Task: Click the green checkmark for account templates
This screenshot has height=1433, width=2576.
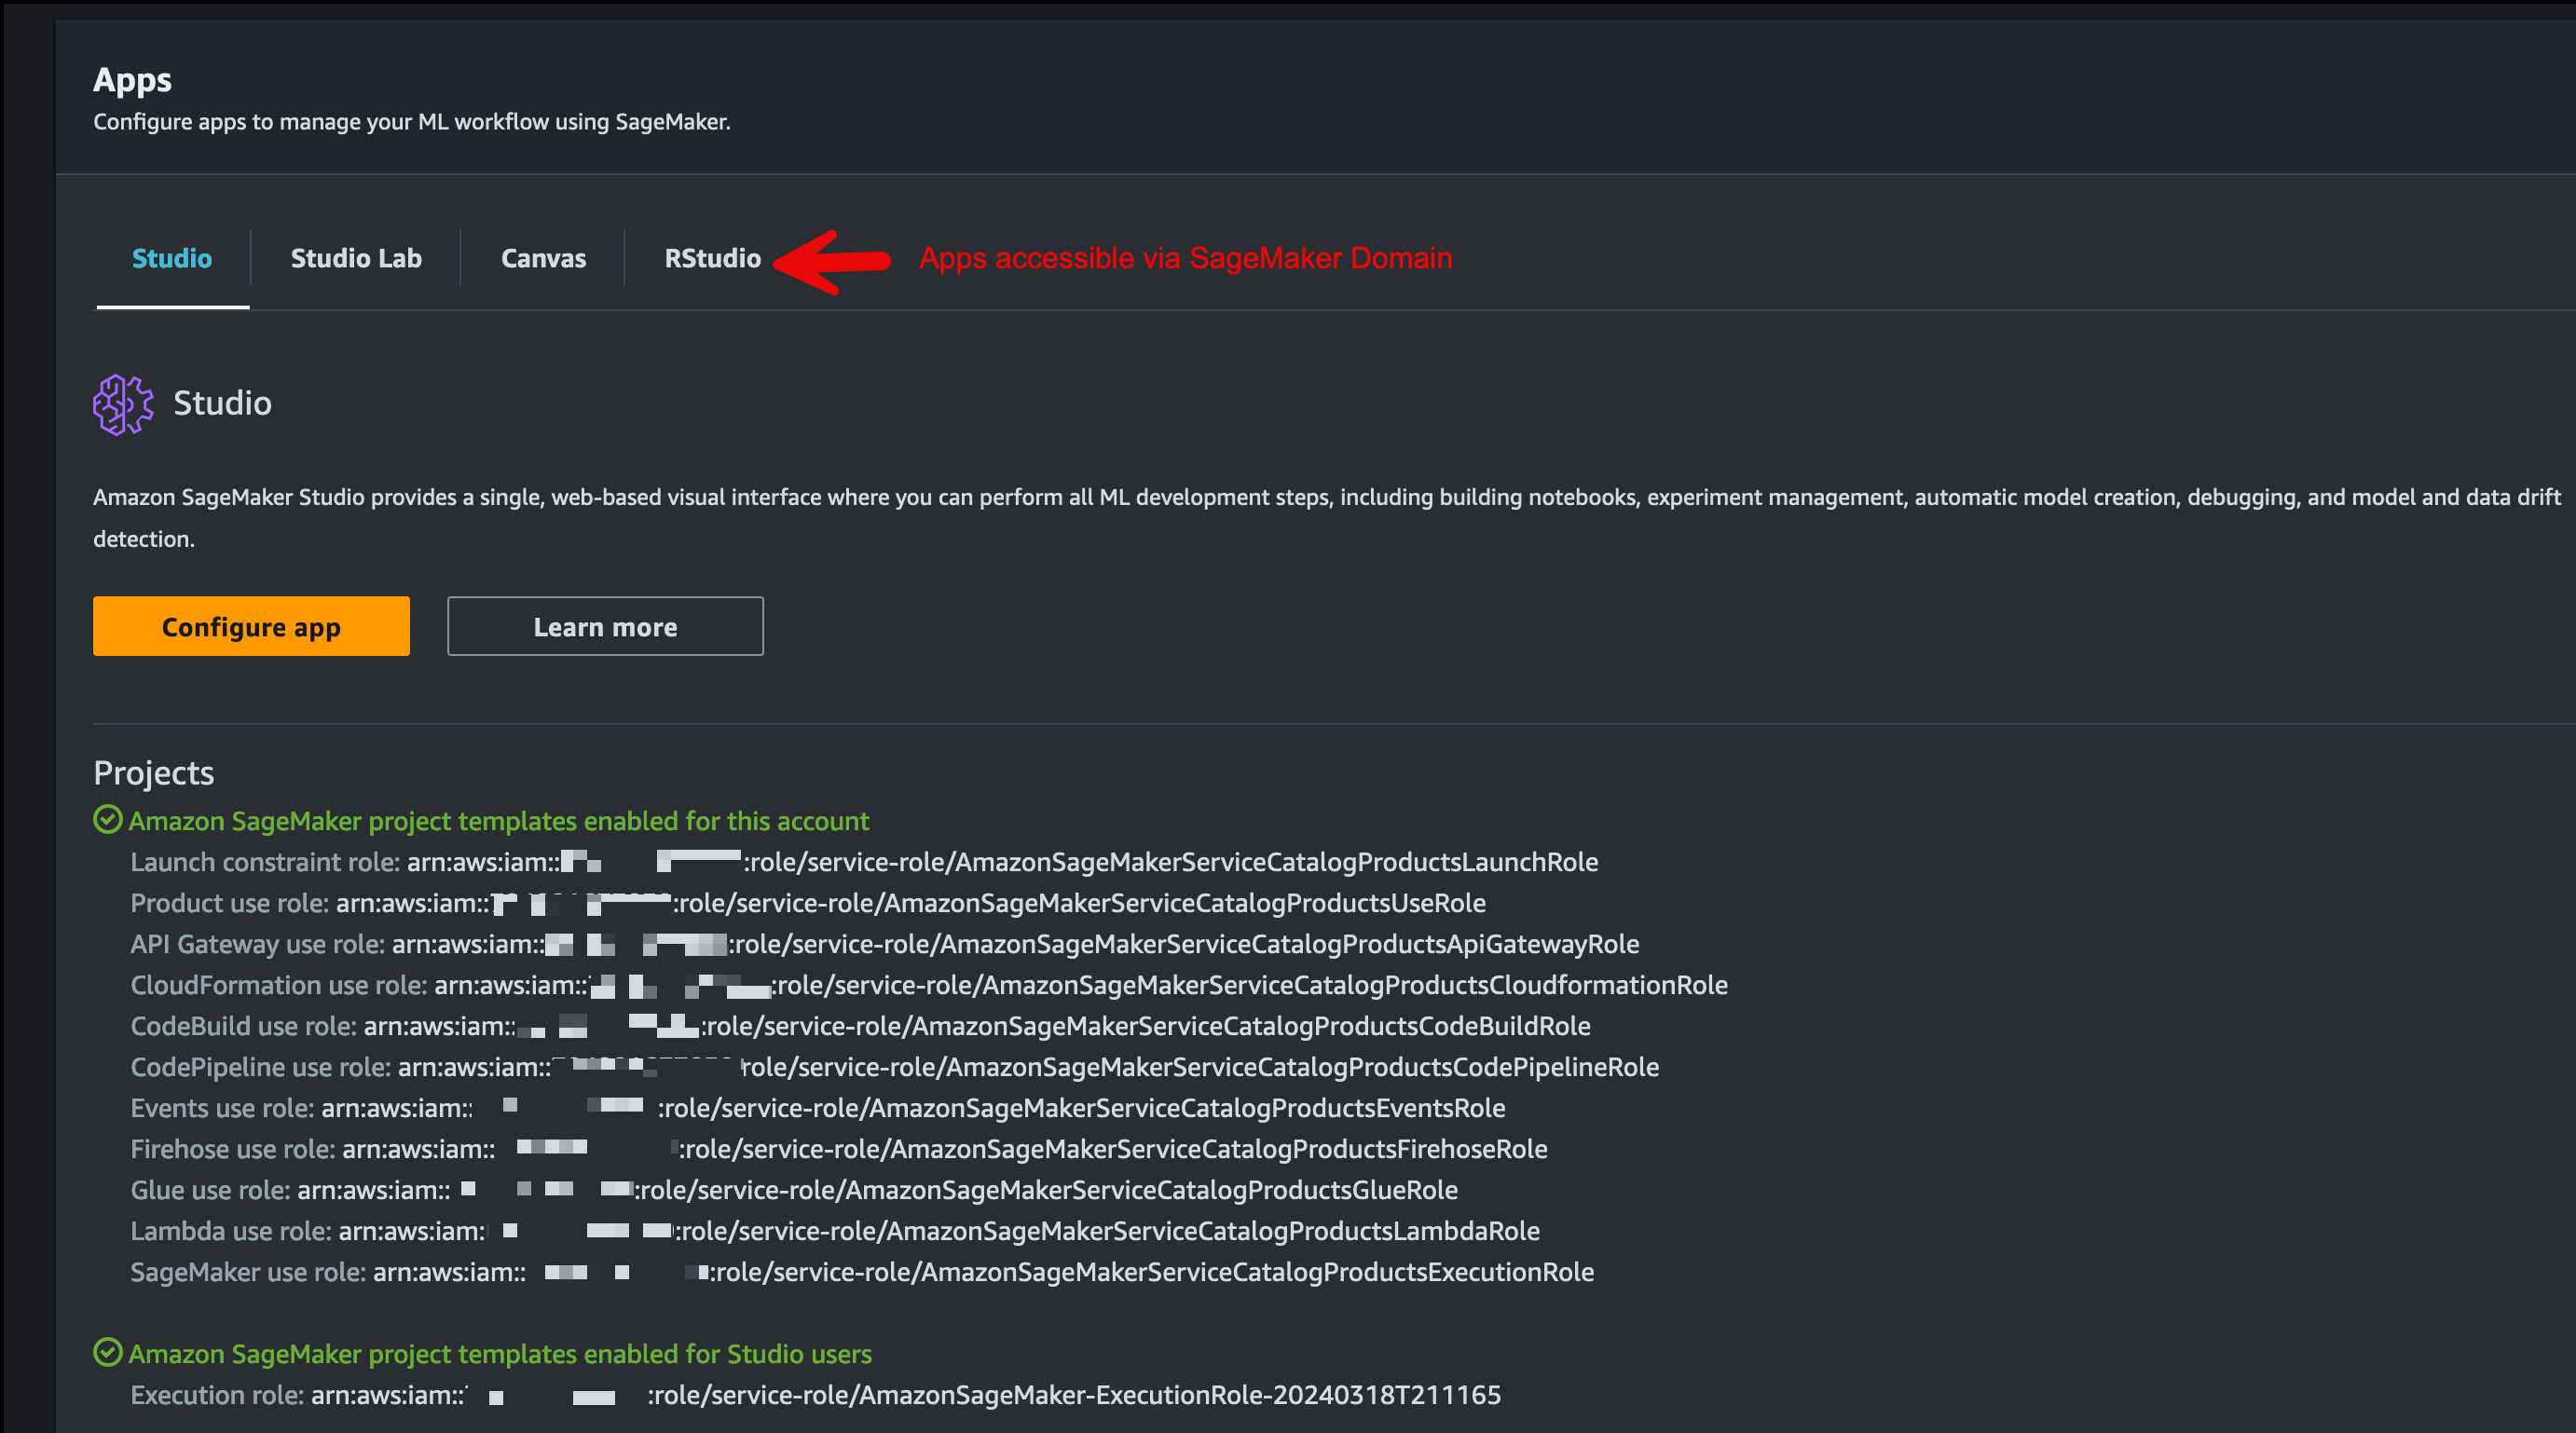Action: pyautogui.click(x=107, y=820)
